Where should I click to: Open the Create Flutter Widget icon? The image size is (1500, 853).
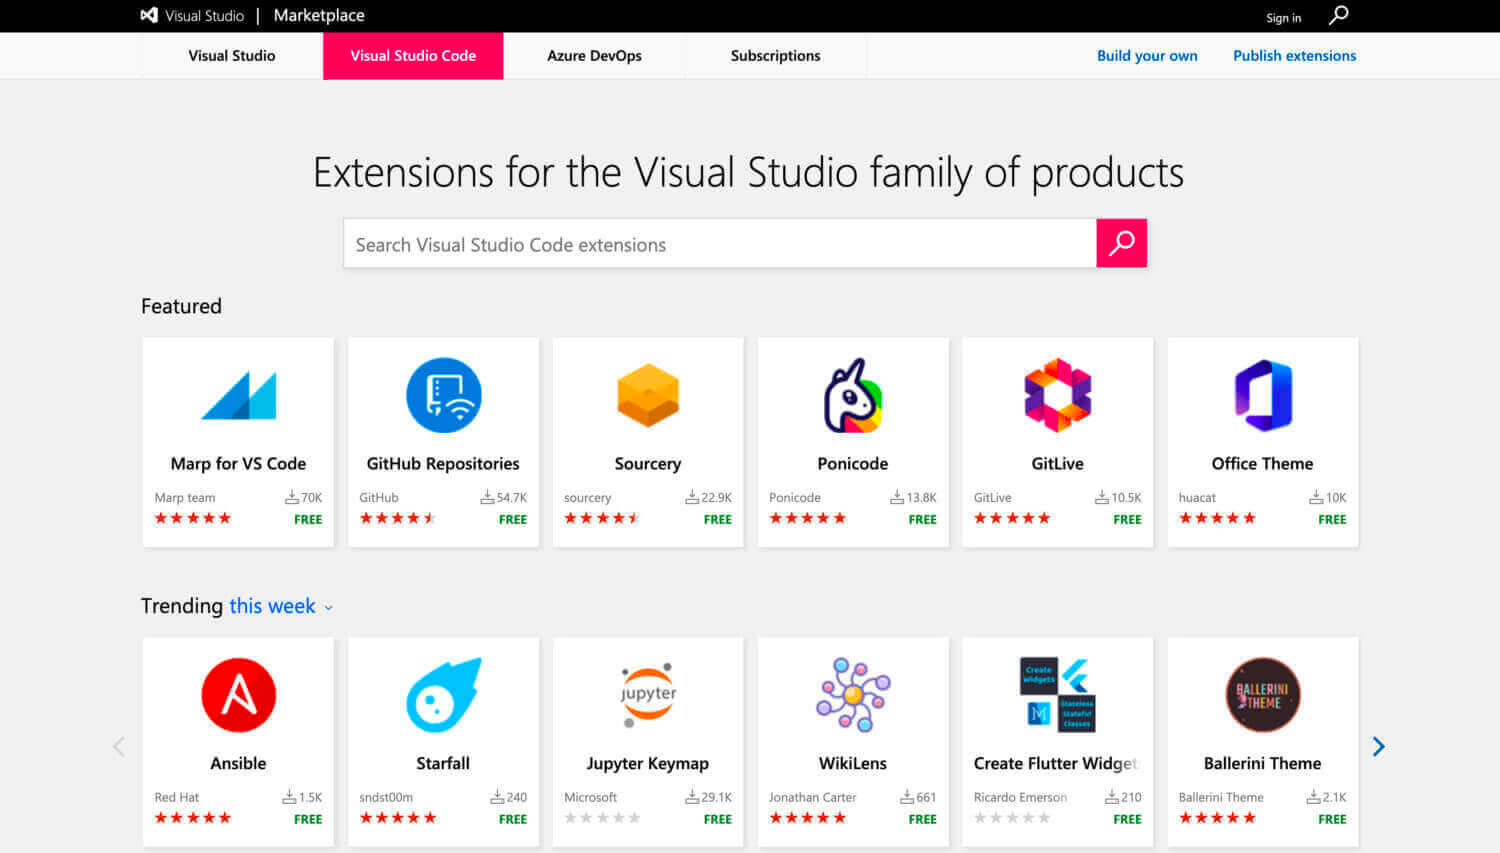point(1057,695)
